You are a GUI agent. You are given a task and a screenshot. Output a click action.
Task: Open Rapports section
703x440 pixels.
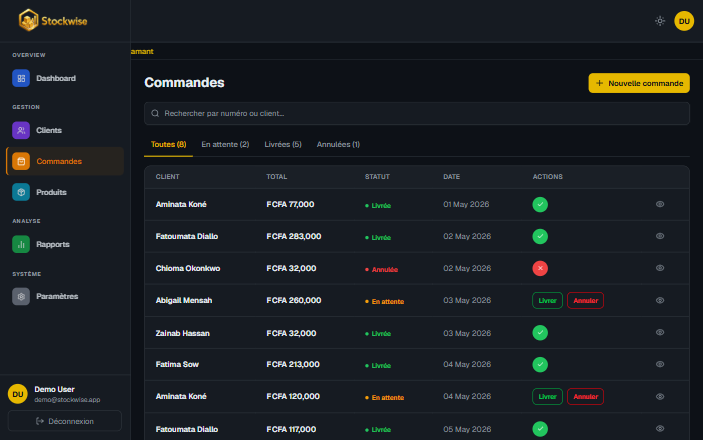(65, 244)
